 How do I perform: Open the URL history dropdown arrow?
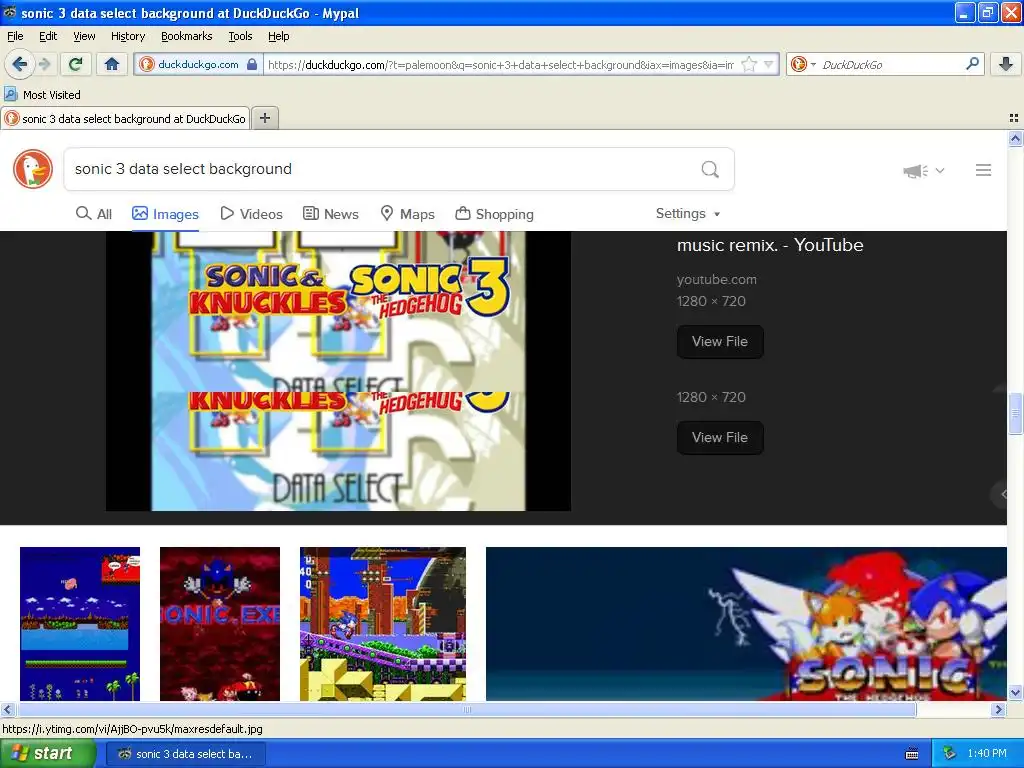(x=769, y=64)
